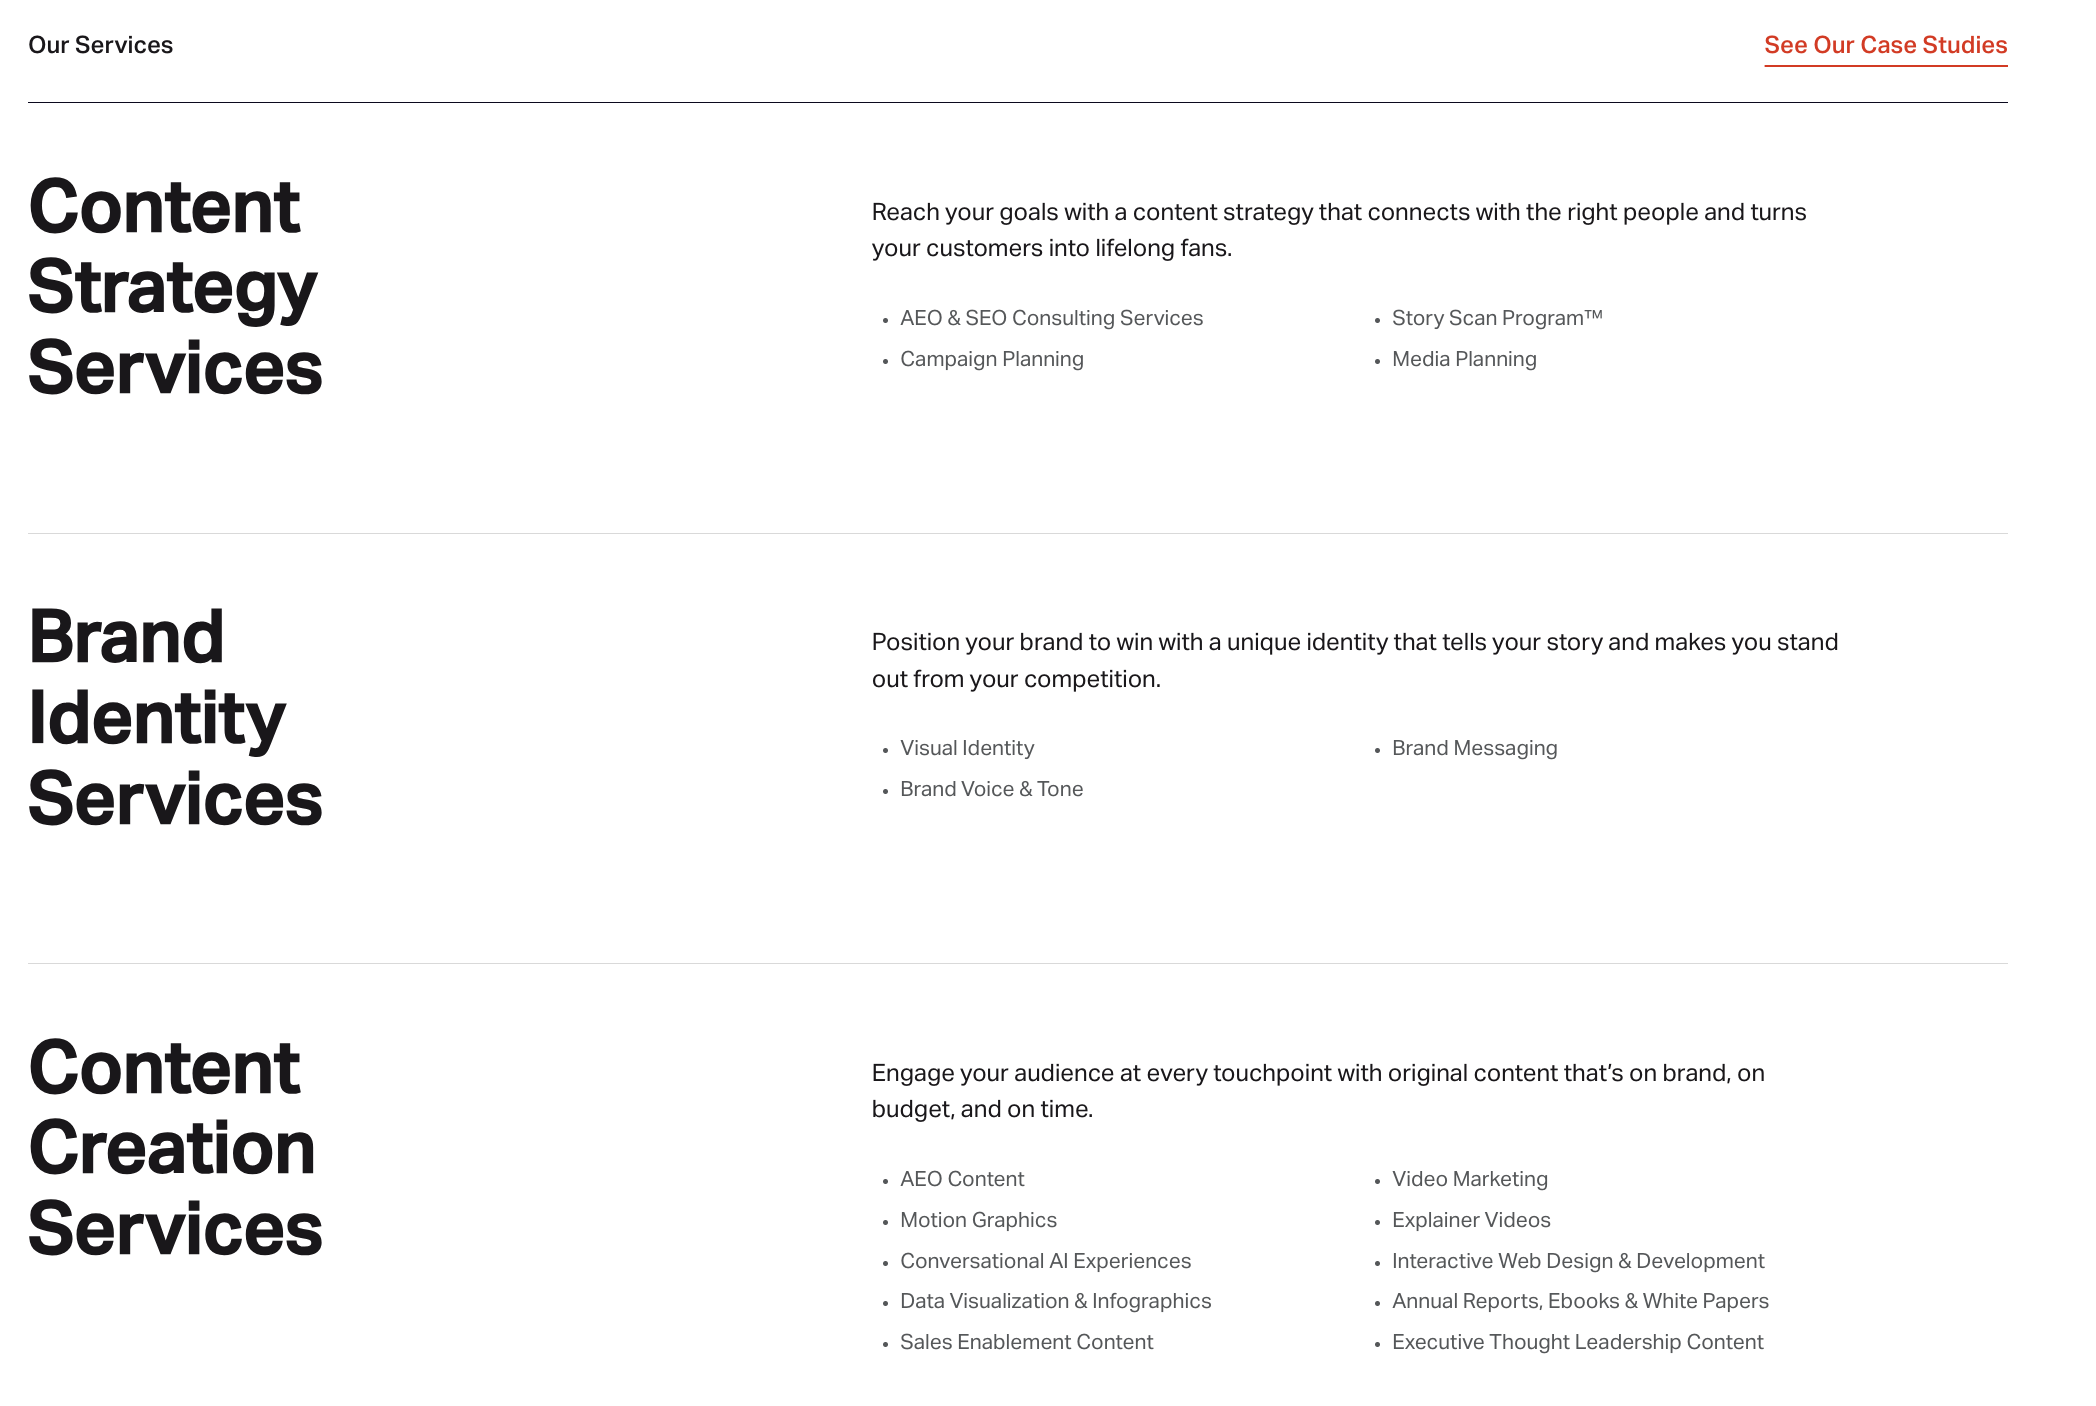Click Interactive Web Design & Development
Image resolution: width=2096 pixels, height=1406 pixels.
pyautogui.click(x=1577, y=1261)
